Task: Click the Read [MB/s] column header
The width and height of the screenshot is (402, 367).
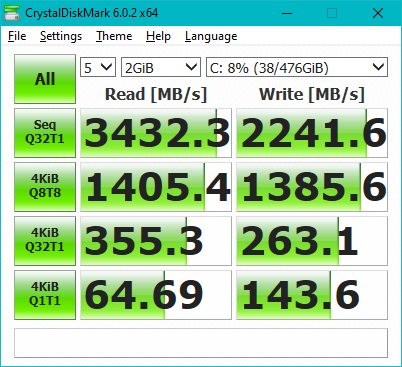Action: (x=156, y=94)
